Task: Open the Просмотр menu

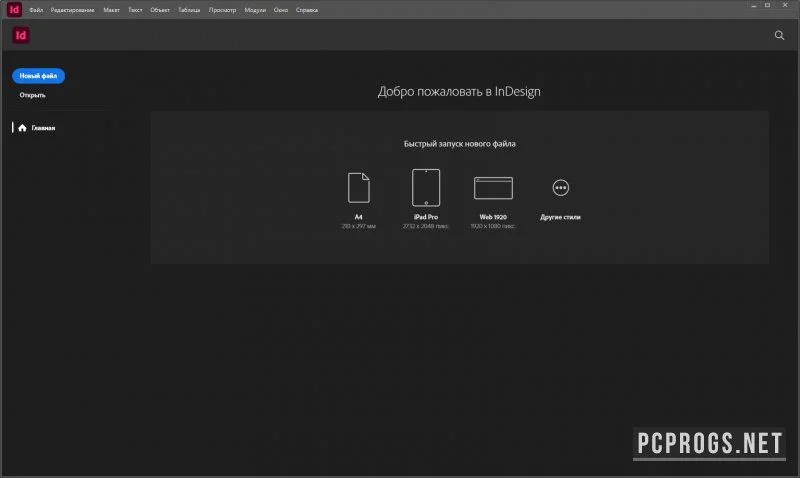Action: click(x=222, y=10)
